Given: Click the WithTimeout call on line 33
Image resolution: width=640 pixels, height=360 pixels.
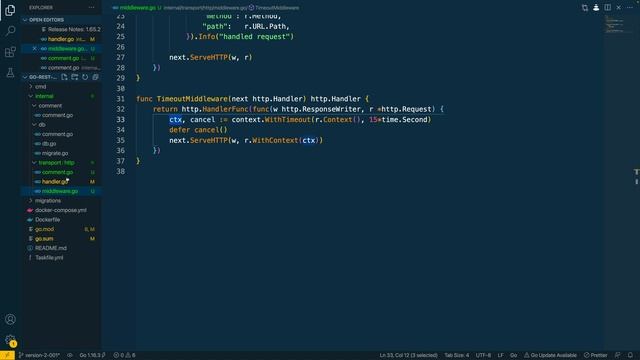Looking at the screenshot, I should (x=287, y=120).
